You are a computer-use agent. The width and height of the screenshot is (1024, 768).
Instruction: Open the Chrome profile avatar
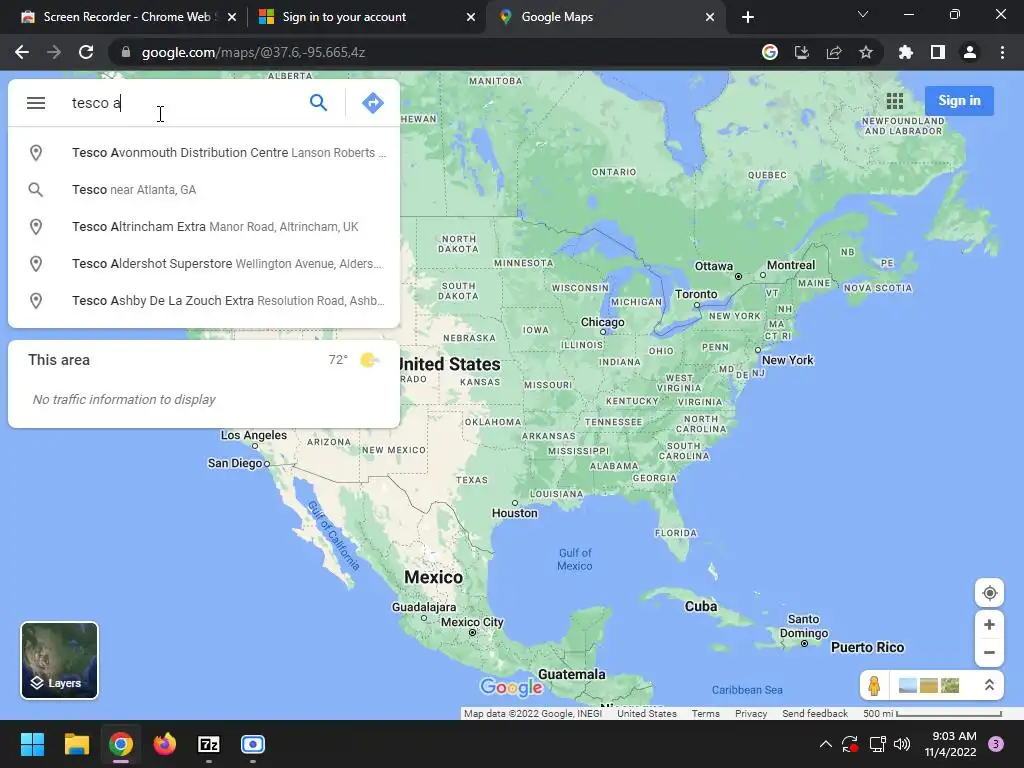(970, 52)
